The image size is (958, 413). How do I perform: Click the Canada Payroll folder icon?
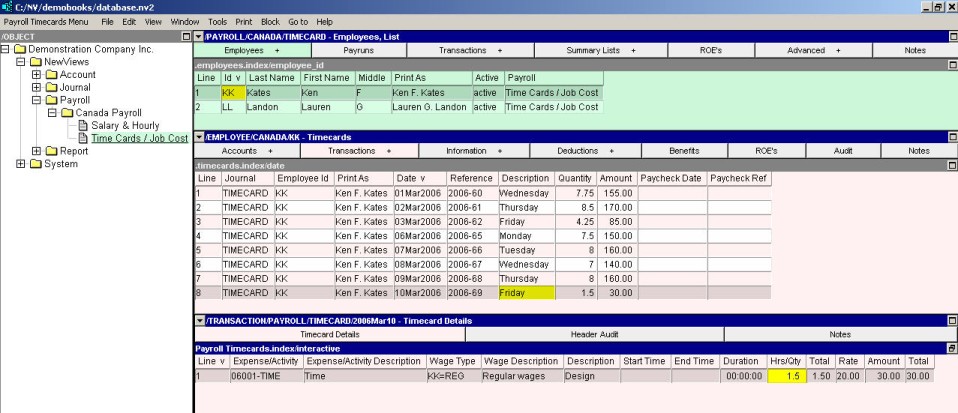click(67, 113)
